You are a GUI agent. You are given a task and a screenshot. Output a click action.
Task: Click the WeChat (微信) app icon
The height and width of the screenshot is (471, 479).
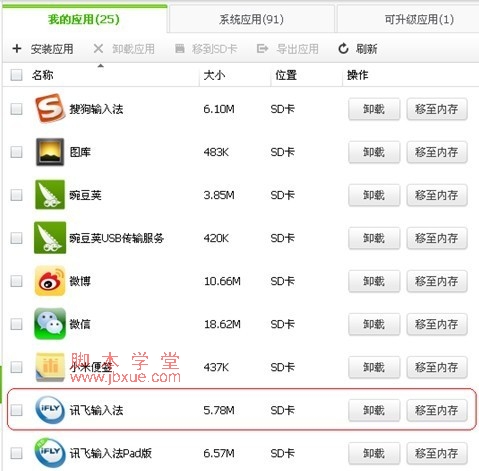point(50,324)
